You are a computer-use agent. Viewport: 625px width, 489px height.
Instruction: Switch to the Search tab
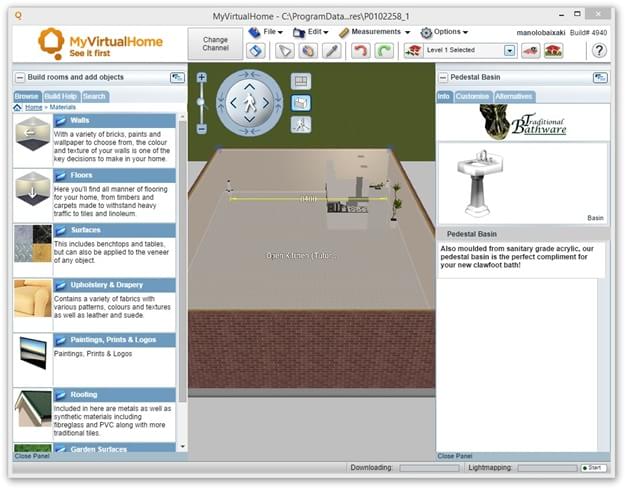coord(94,96)
